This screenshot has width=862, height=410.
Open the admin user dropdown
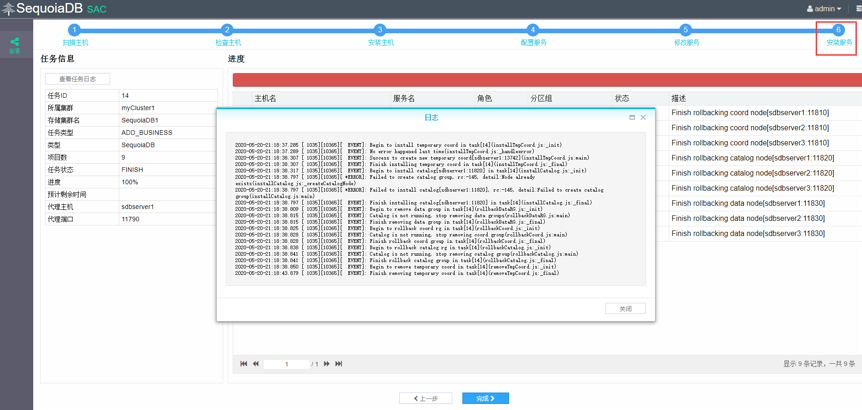pyautogui.click(x=824, y=9)
